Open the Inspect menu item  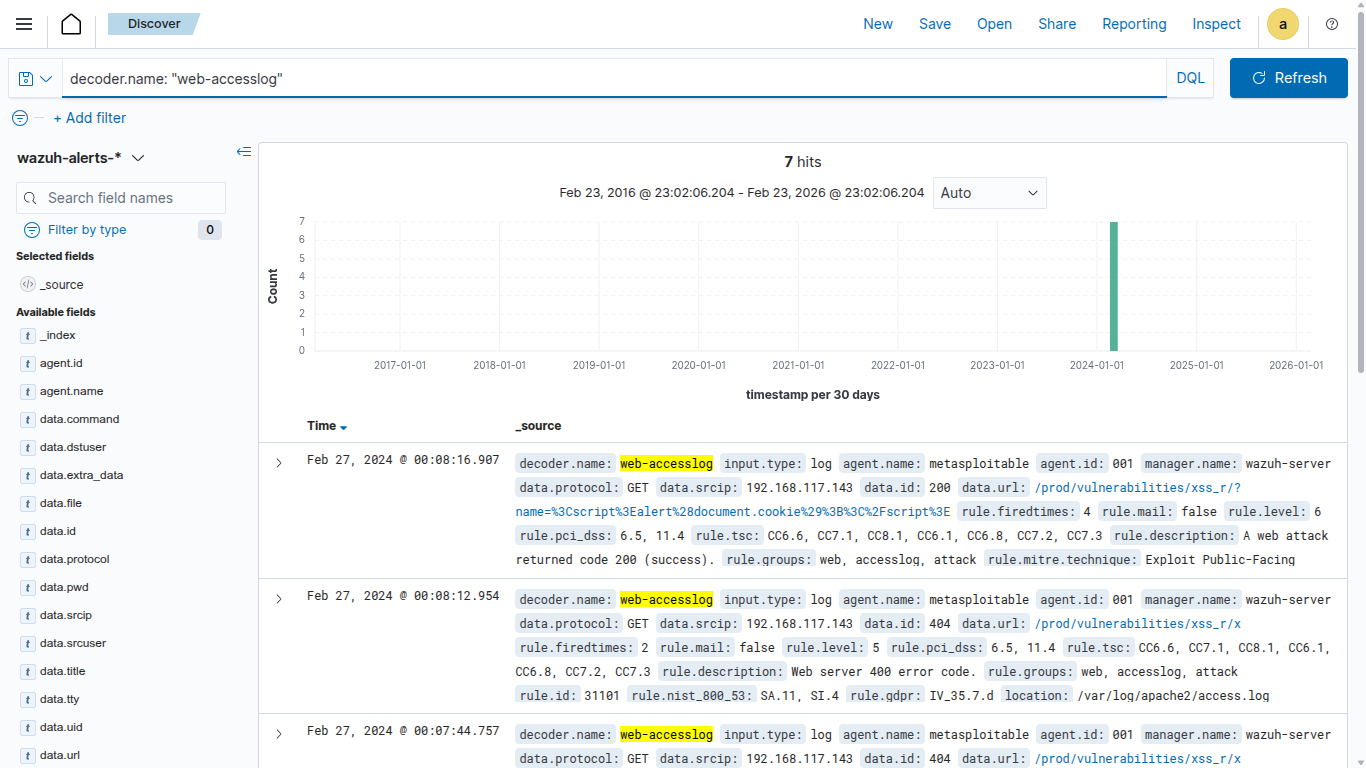tap(1216, 24)
